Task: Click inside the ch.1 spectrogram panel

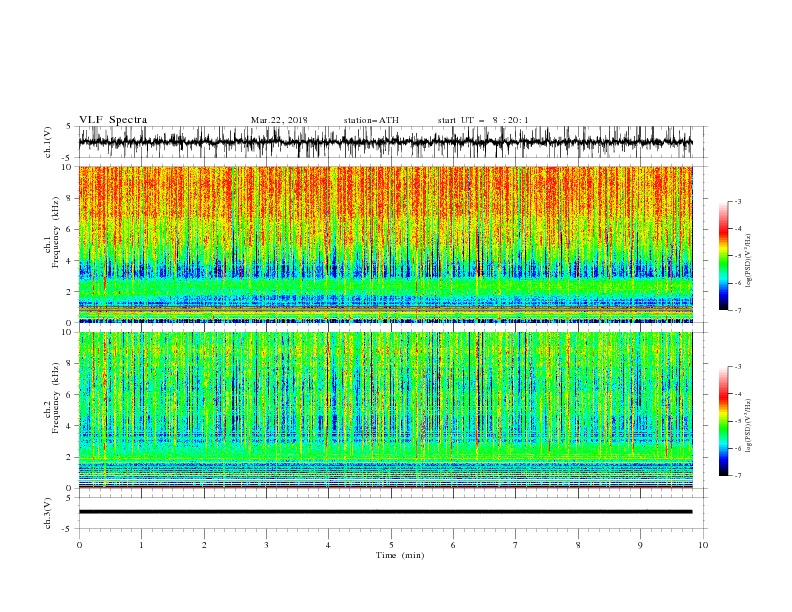Action: pos(385,244)
